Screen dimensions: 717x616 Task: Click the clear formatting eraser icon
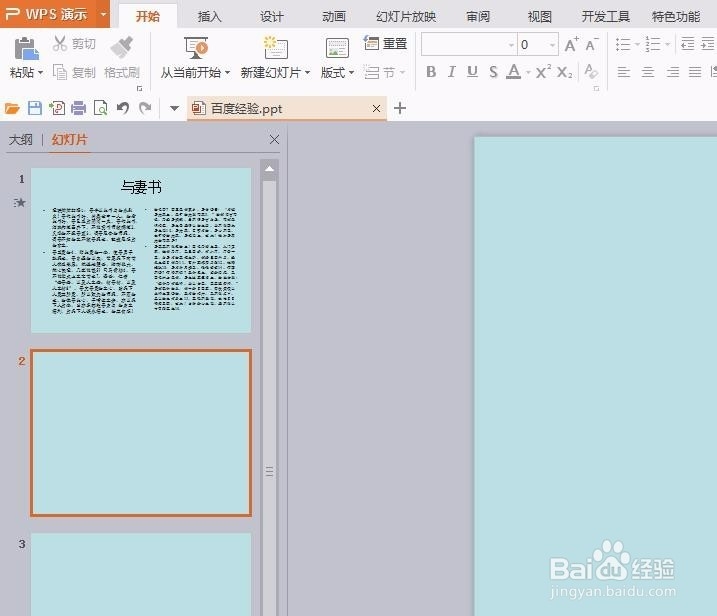pos(591,71)
